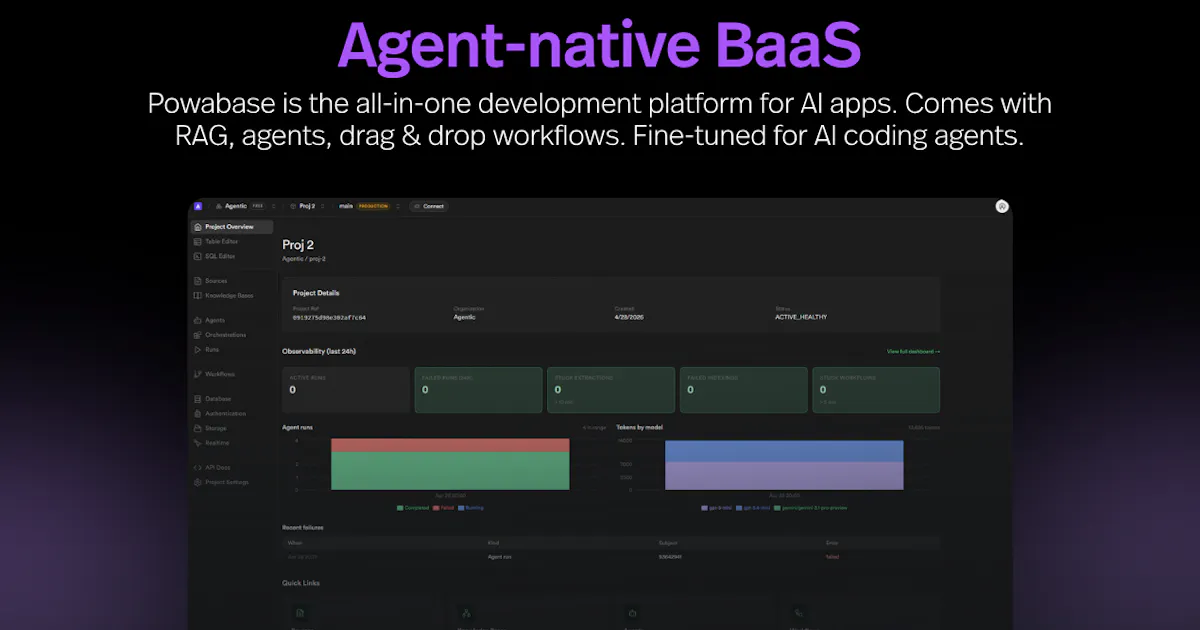Expand the Proj 2 project switcher chevron
This screenshot has width=1200, height=630.
point(322,206)
